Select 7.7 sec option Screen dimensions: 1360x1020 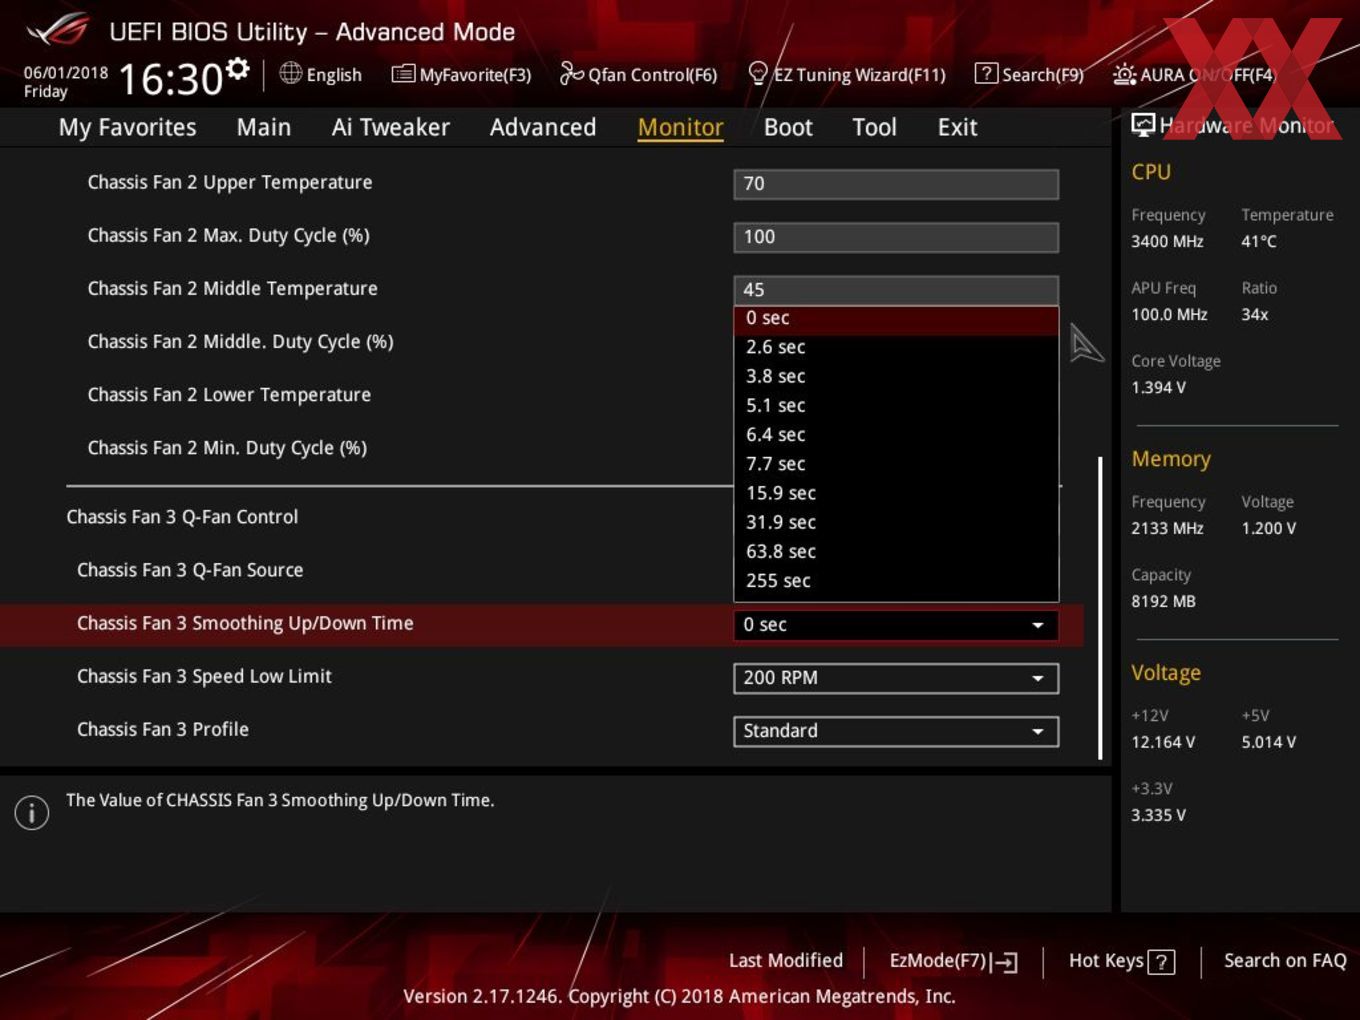coord(896,464)
